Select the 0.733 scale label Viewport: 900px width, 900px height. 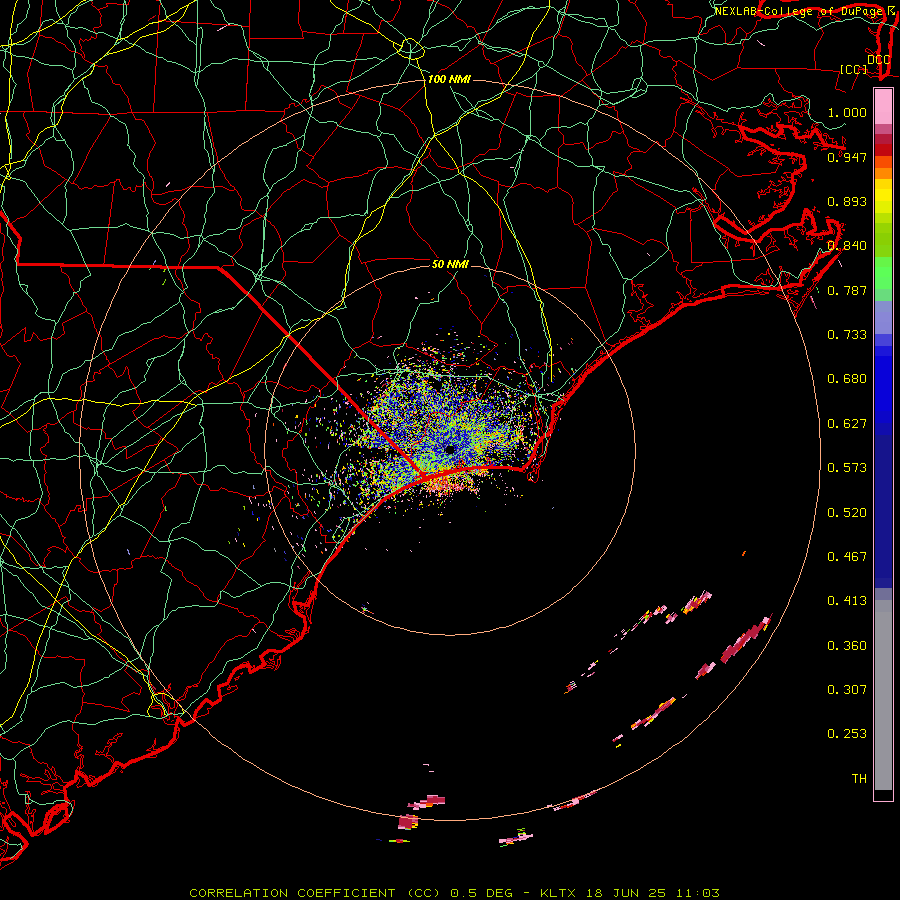(x=847, y=334)
